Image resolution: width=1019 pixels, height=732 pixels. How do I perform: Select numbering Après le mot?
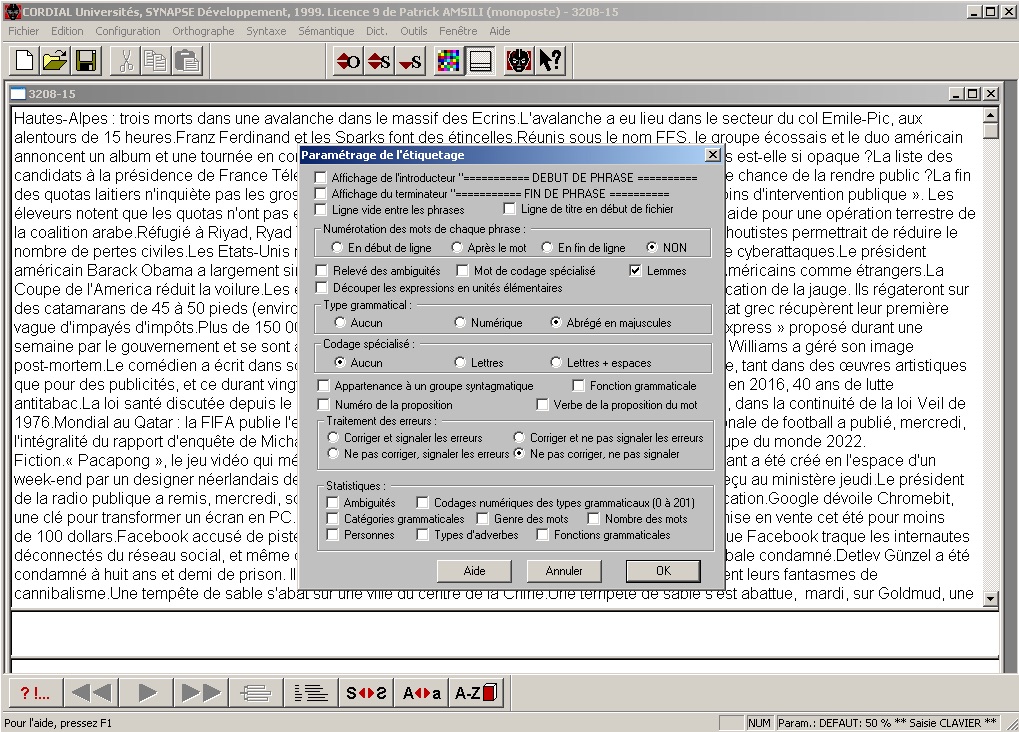tap(457, 247)
